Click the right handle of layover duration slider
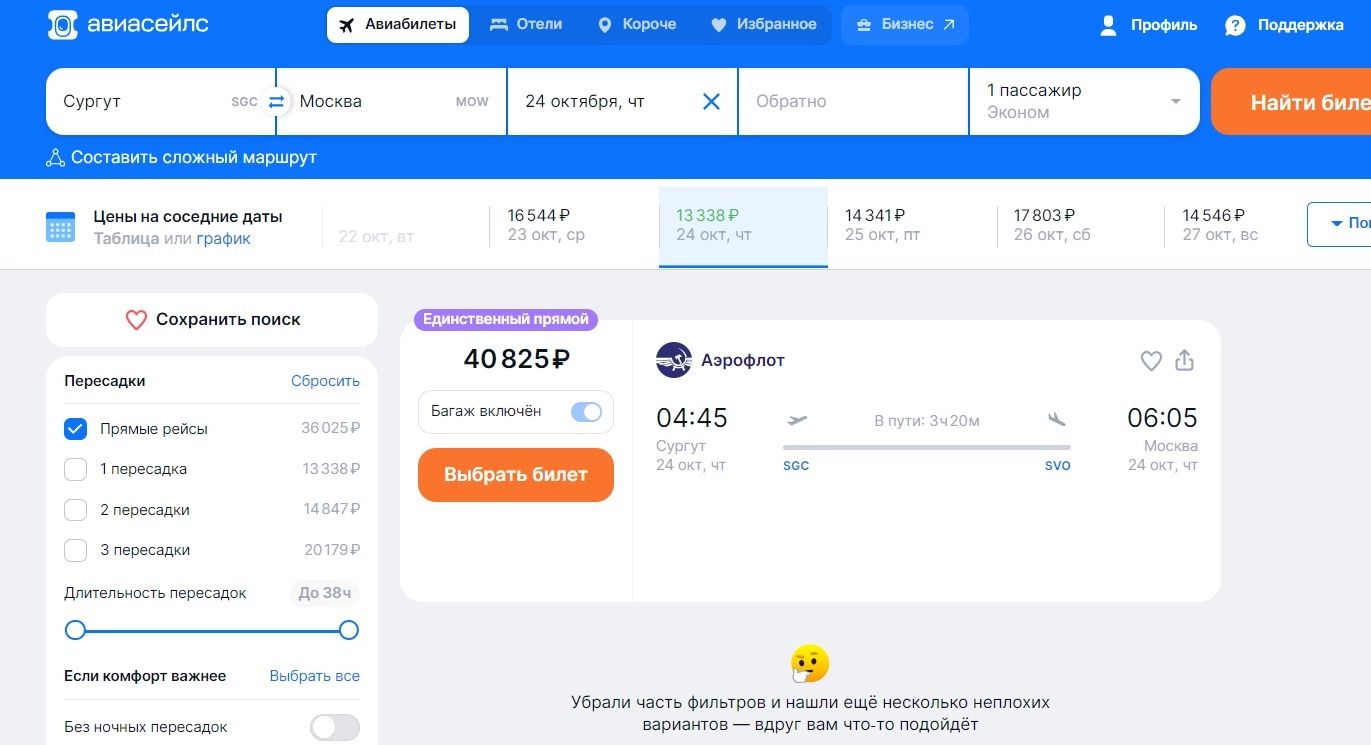Viewport: 1371px width, 745px height. click(348, 630)
